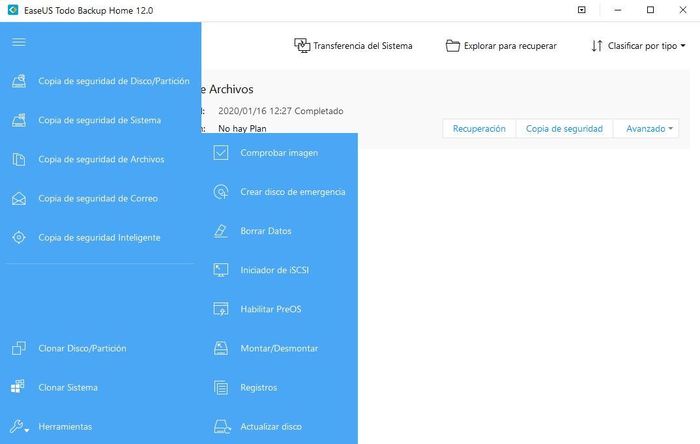The image size is (700, 444).
Task: Click the Registros log icon
Action: pos(221,387)
